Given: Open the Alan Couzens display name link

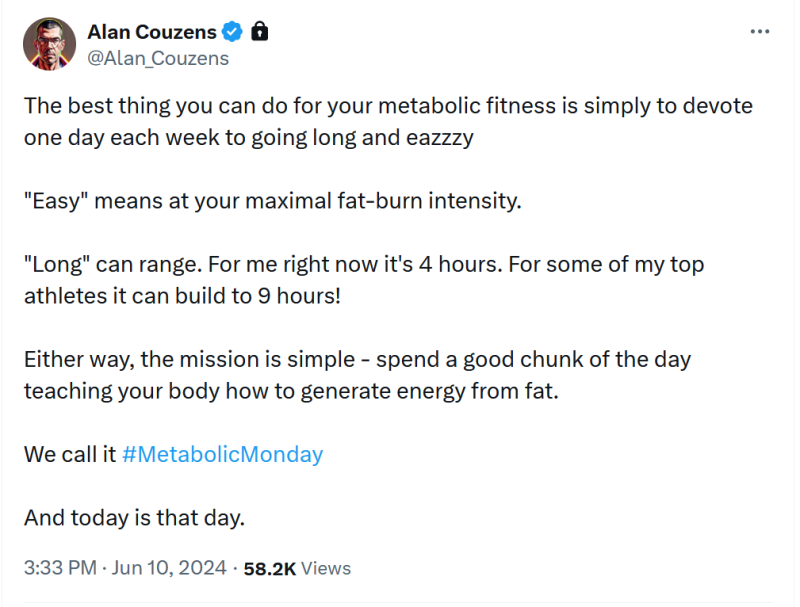Looking at the screenshot, I should tap(152, 32).
